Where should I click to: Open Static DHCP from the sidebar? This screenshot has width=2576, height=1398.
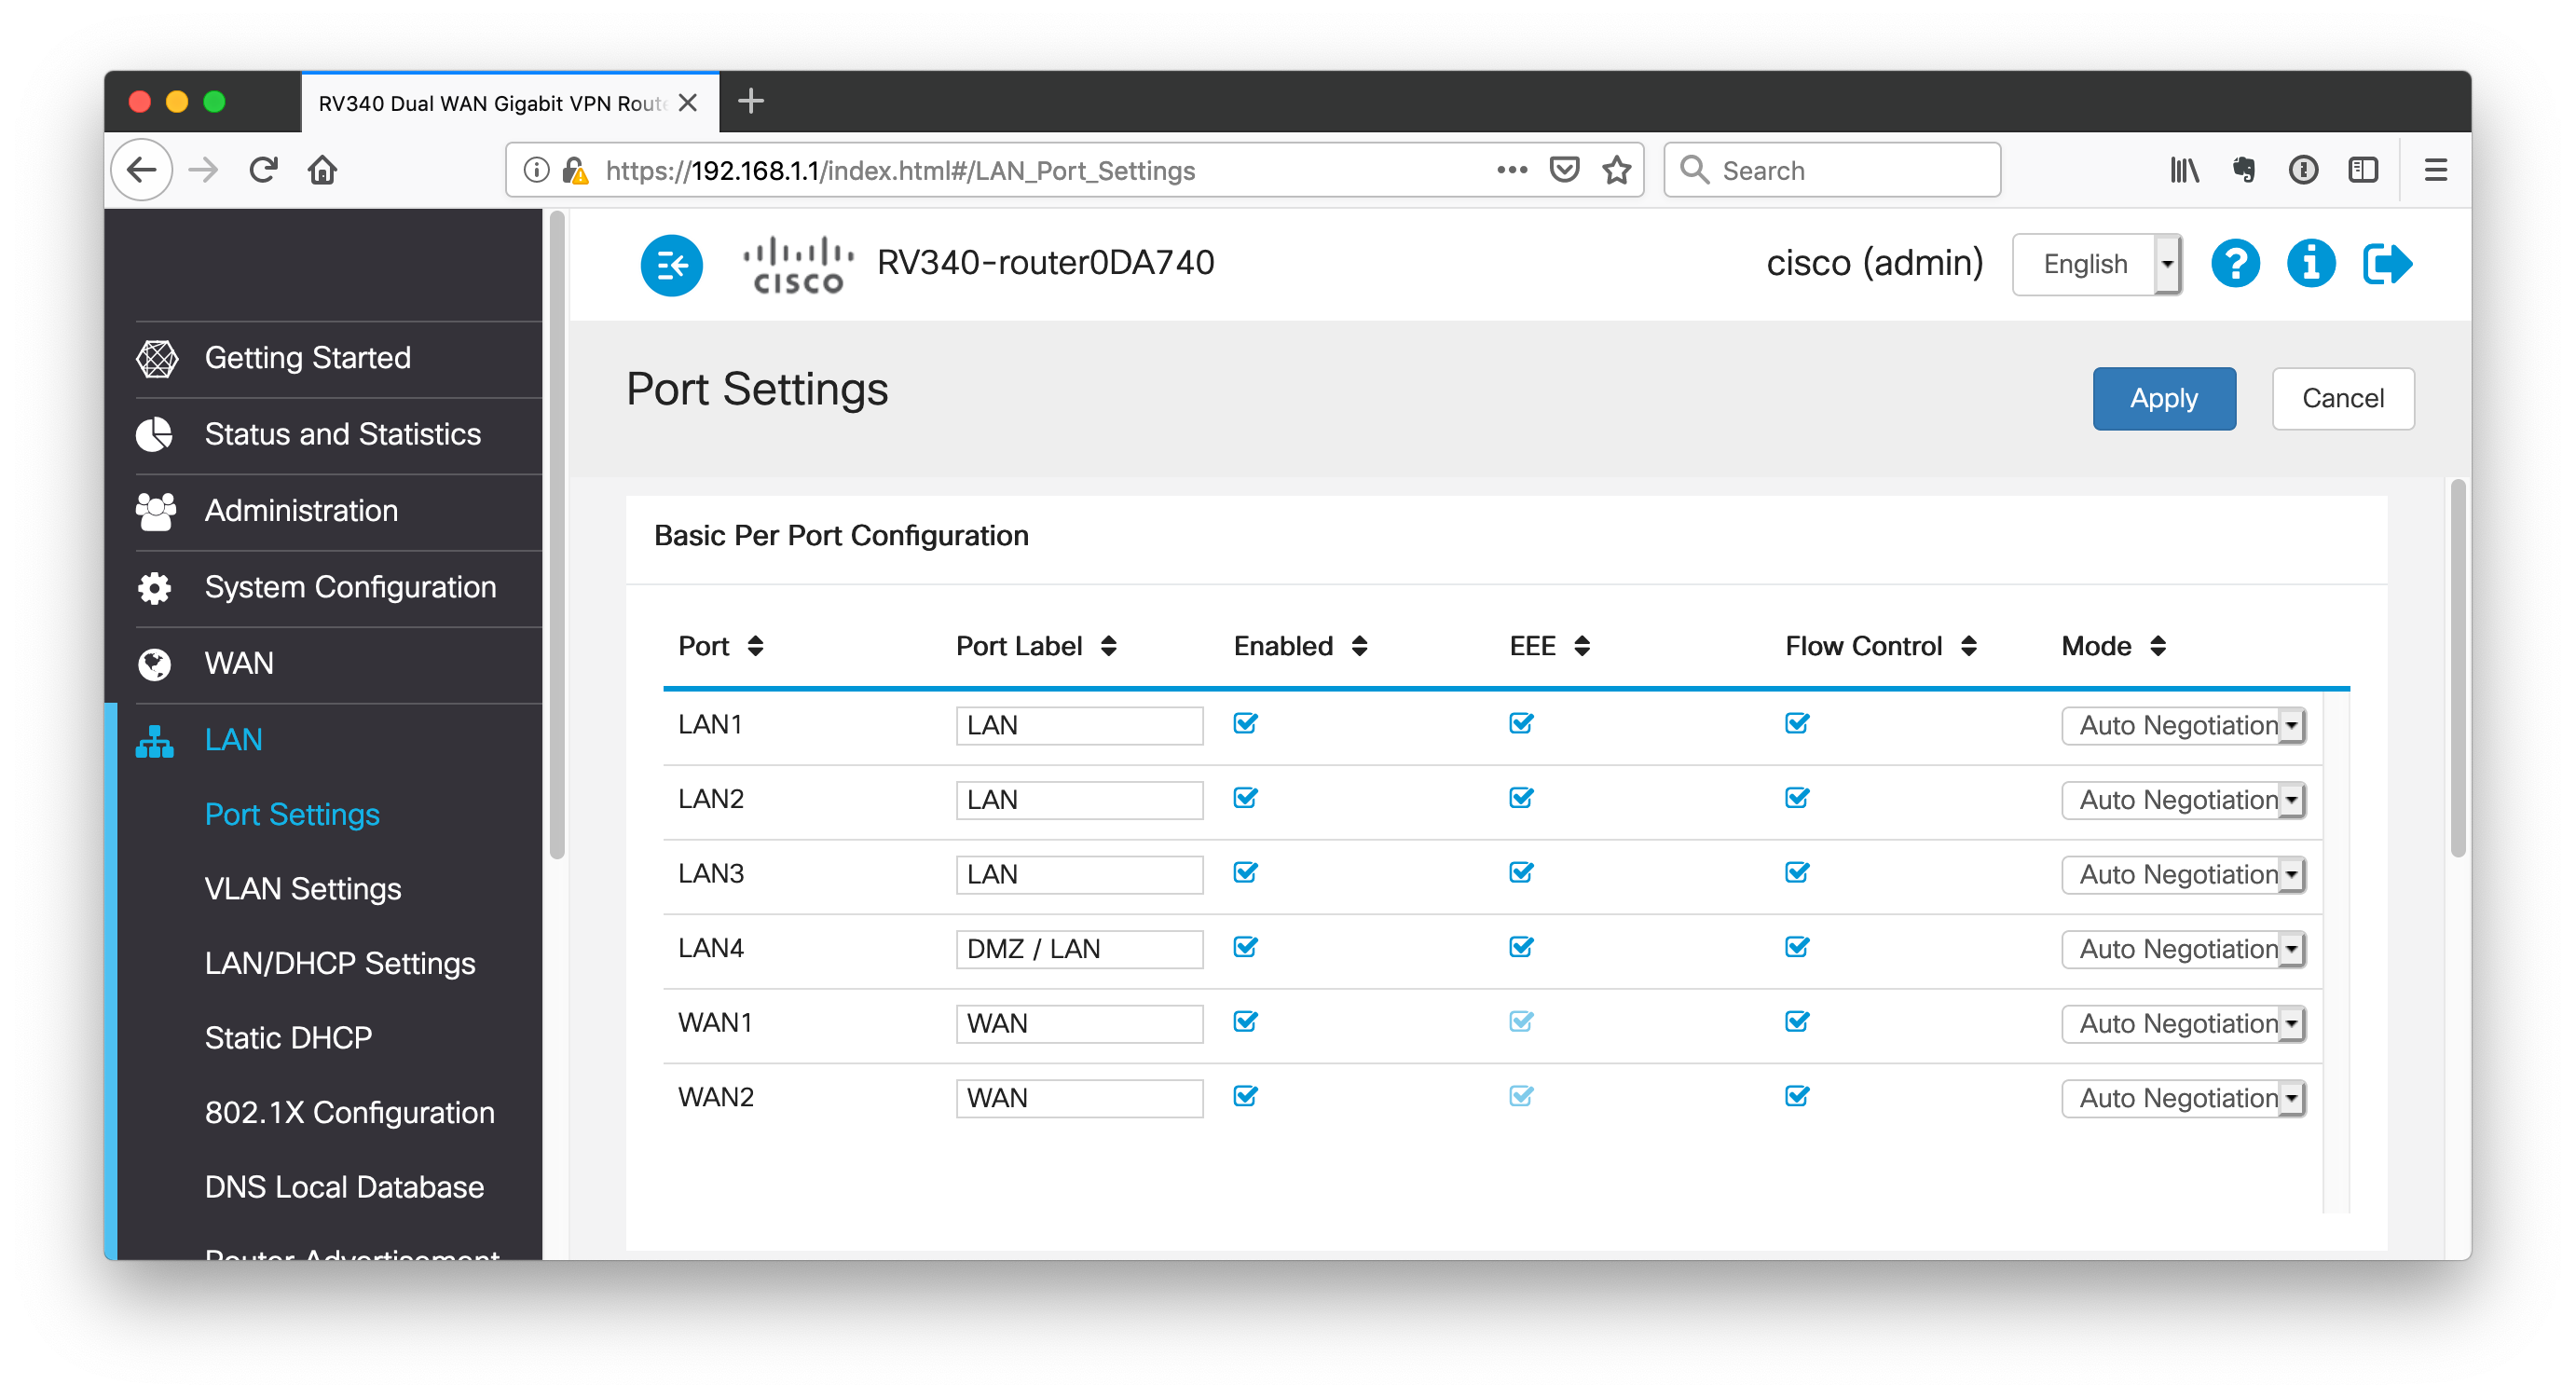(x=288, y=1037)
